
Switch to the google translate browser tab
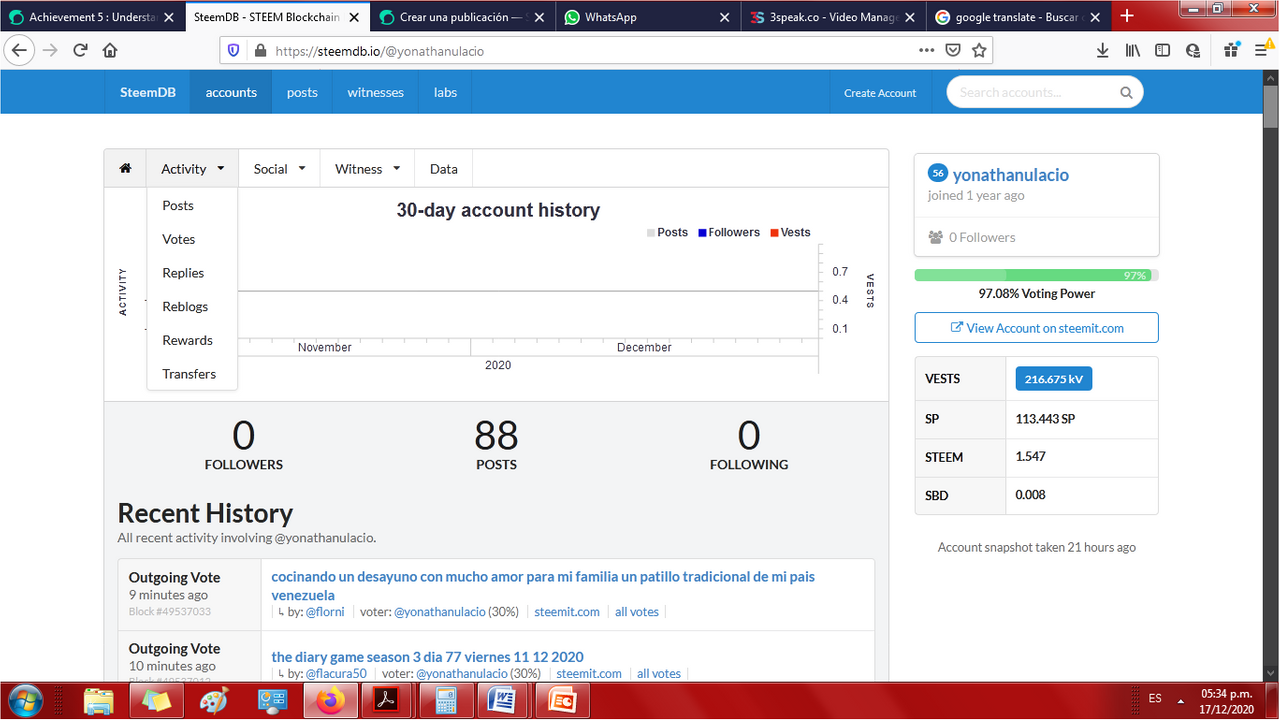pyautogui.click(x=1018, y=17)
